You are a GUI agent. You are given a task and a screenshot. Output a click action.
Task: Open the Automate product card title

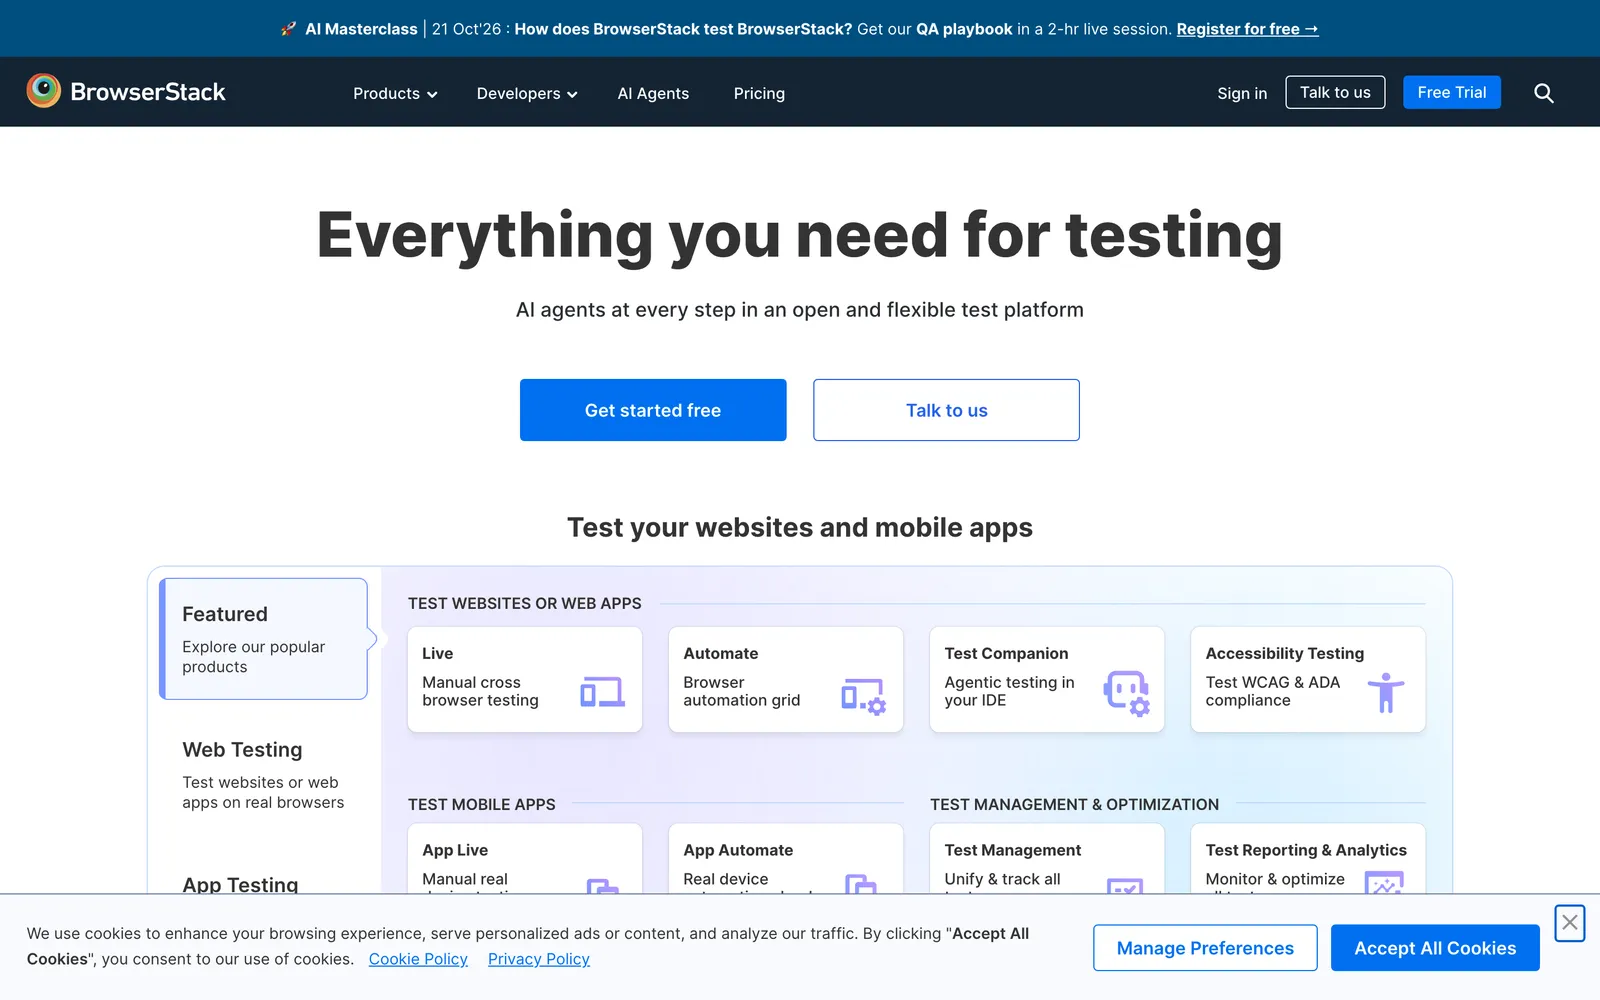click(x=721, y=653)
